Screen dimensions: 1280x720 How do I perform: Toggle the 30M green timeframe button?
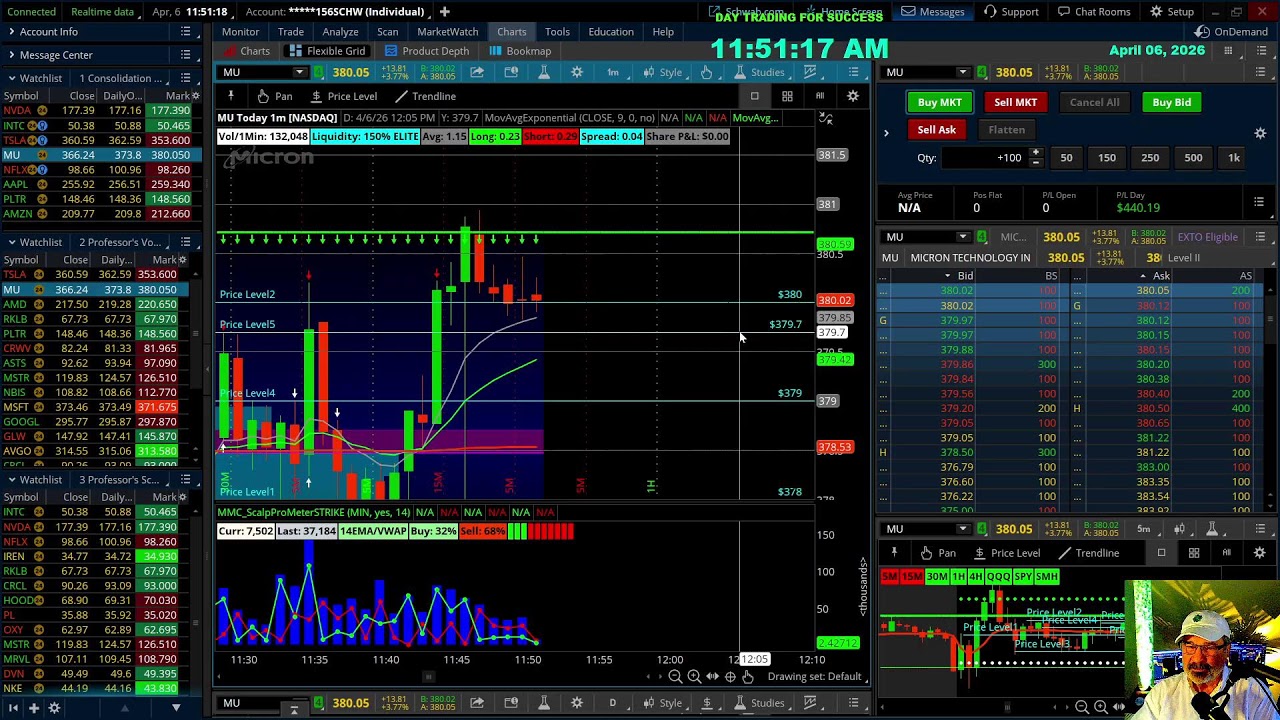tap(937, 577)
